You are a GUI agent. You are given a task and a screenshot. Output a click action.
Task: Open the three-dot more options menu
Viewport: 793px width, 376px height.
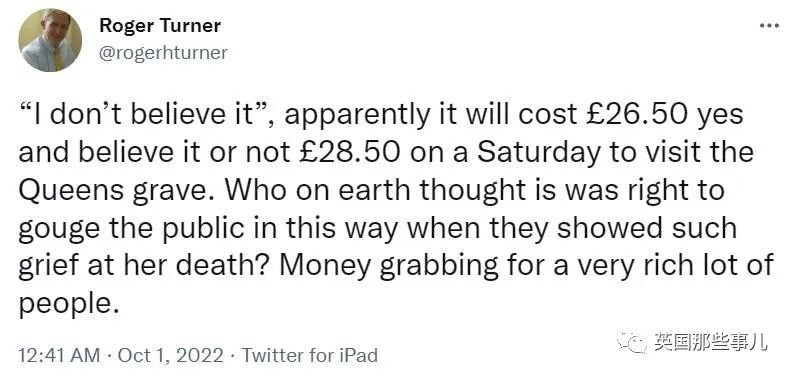(770, 26)
